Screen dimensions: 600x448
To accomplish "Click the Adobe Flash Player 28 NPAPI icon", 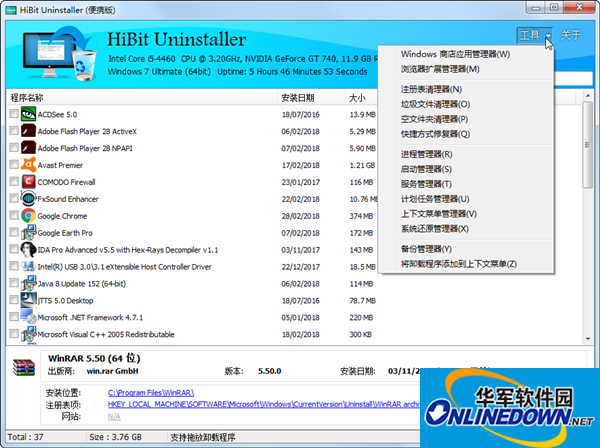I will tap(28, 148).
